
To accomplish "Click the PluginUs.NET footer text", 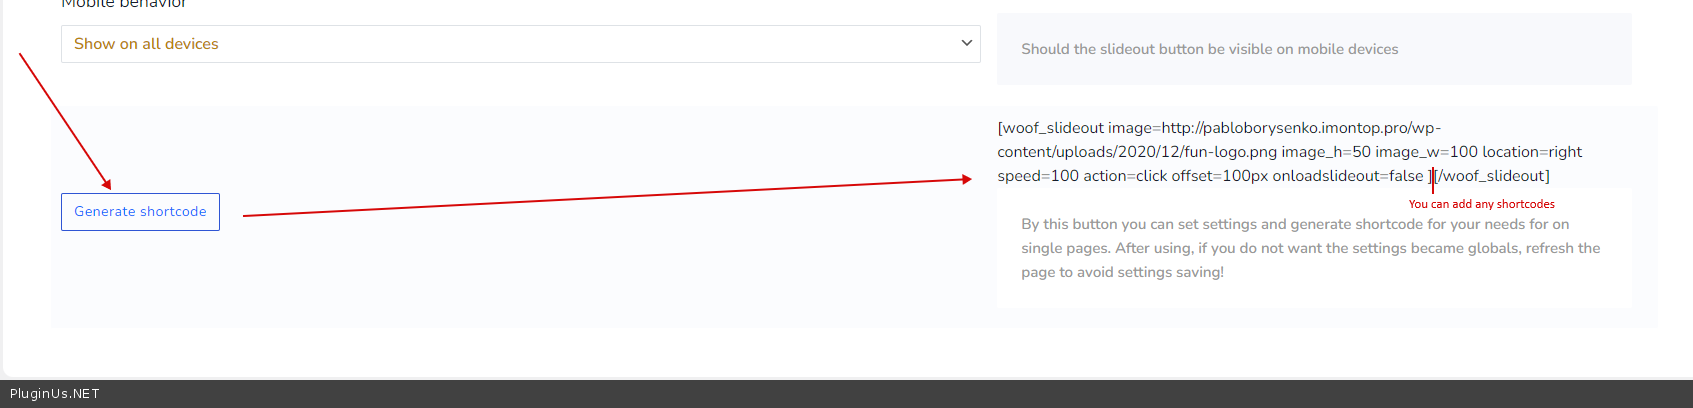I will click(55, 394).
